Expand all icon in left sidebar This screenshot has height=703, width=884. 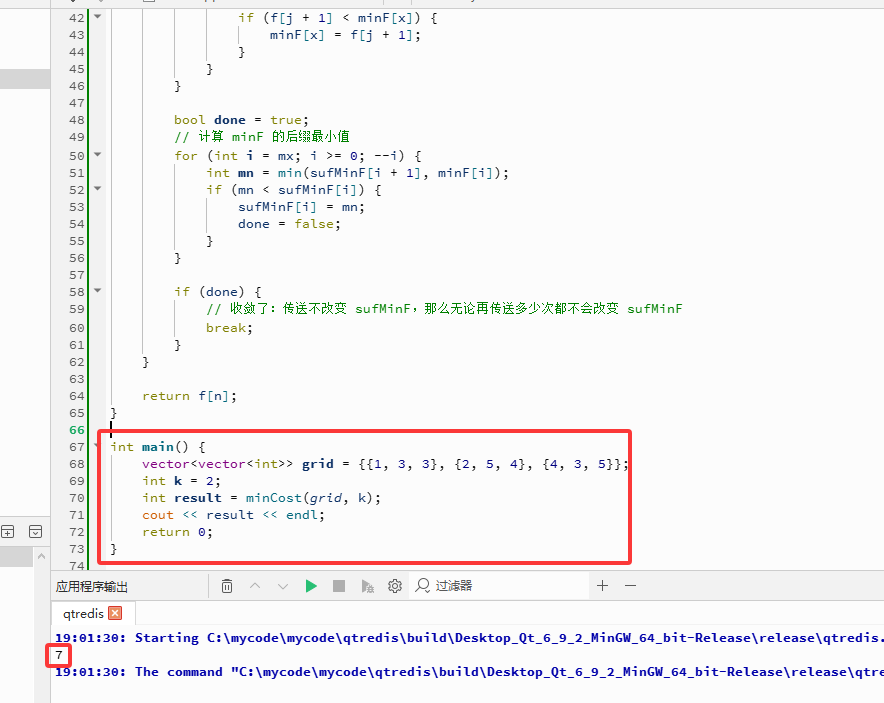pyautogui.click(x=7, y=532)
